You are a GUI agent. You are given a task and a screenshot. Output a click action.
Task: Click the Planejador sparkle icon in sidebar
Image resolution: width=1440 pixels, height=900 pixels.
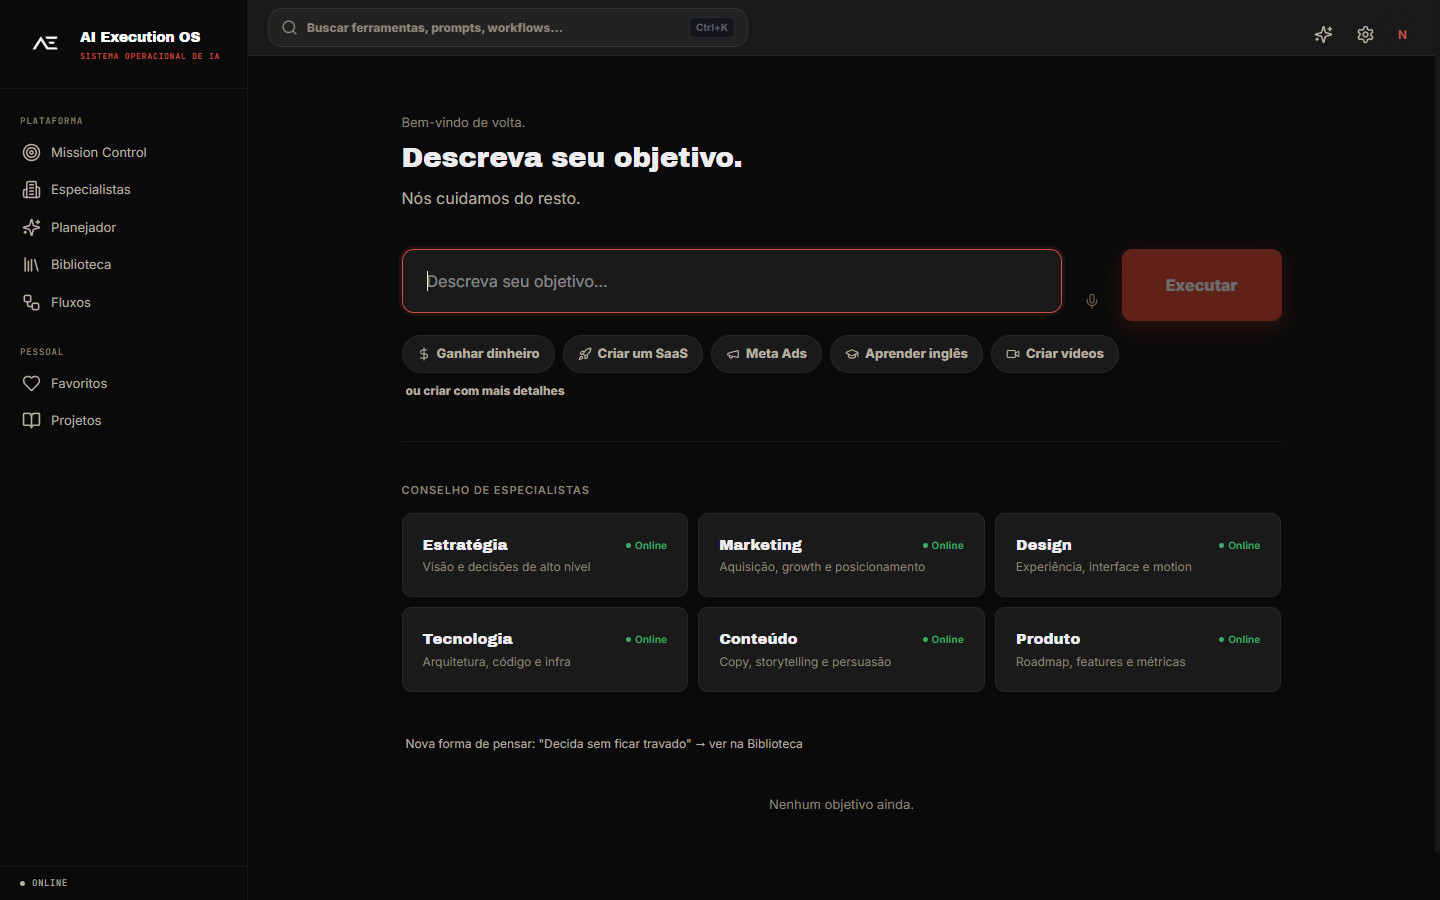coord(32,228)
